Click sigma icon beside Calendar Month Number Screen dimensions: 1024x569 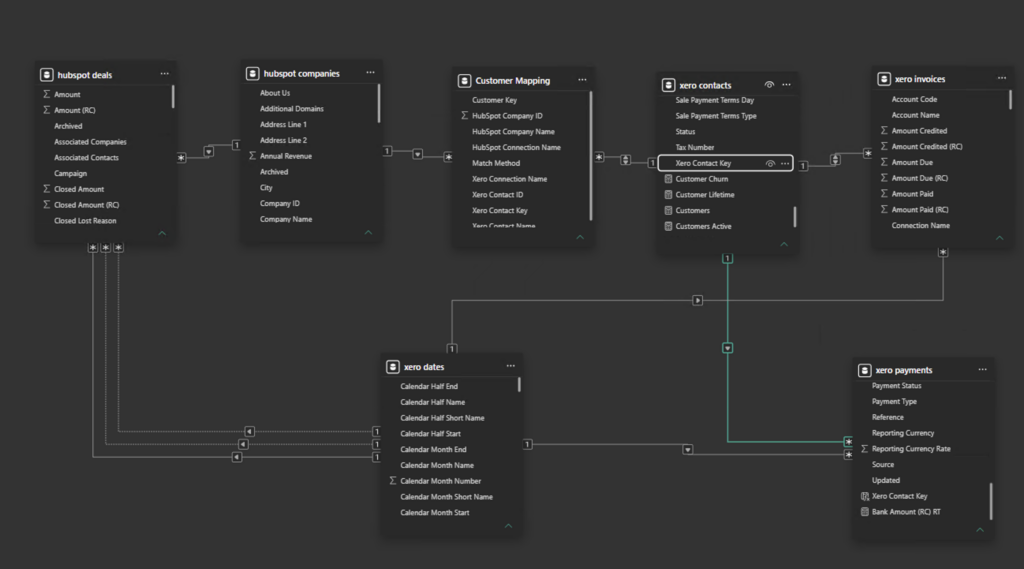coord(392,480)
